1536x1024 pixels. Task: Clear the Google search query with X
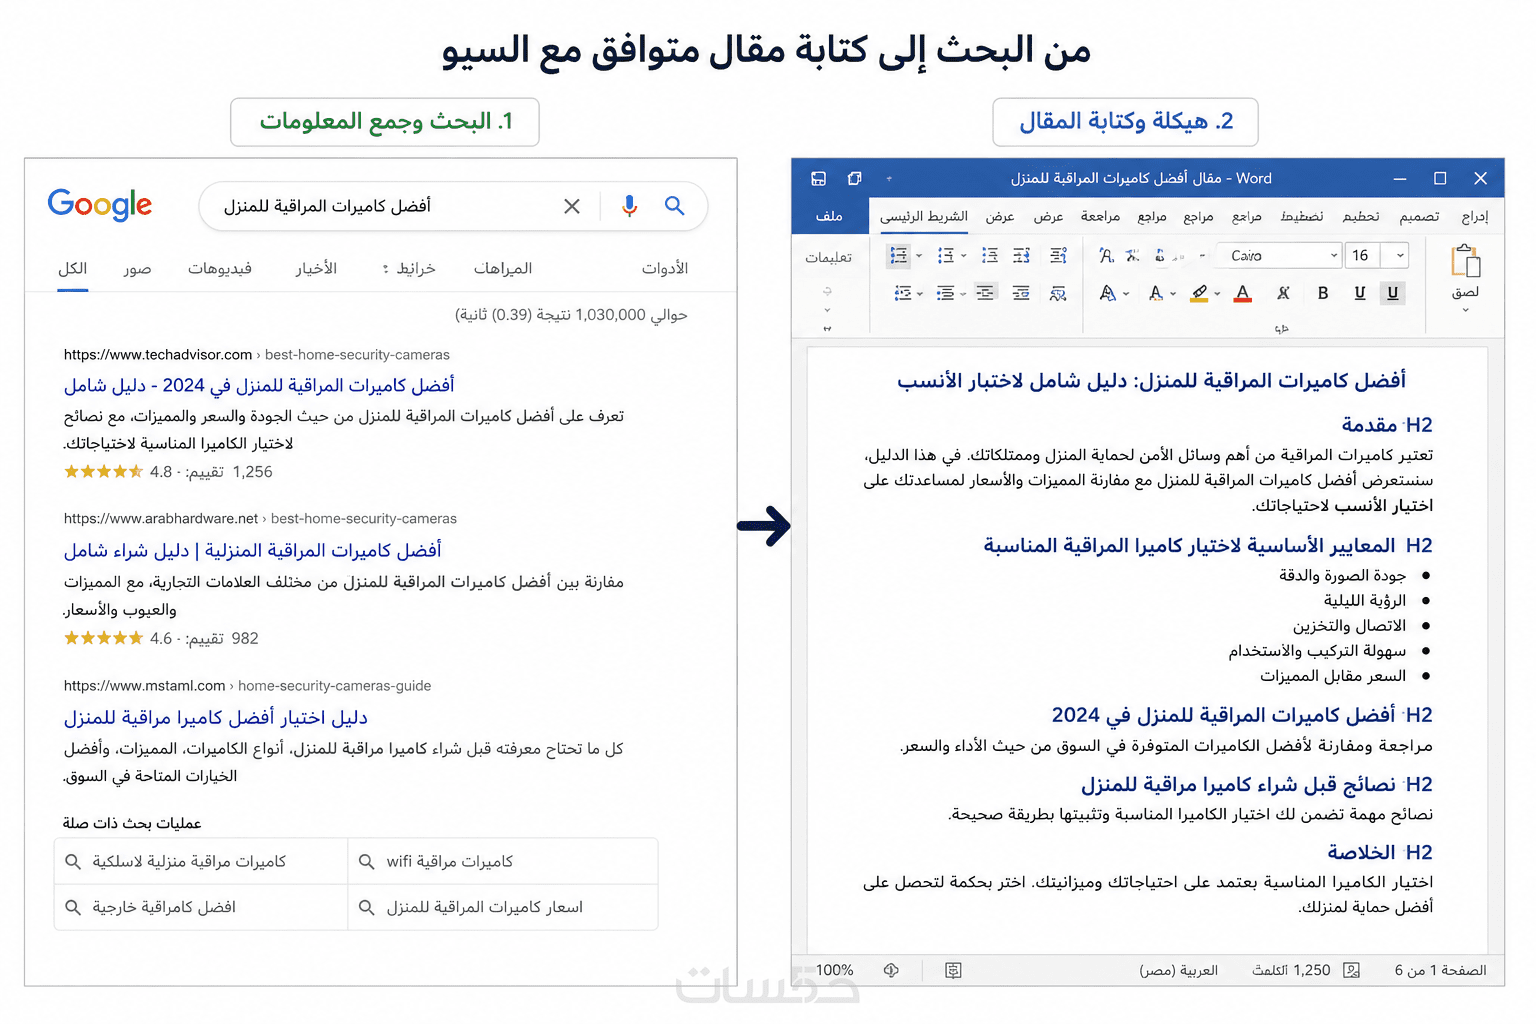(x=572, y=206)
